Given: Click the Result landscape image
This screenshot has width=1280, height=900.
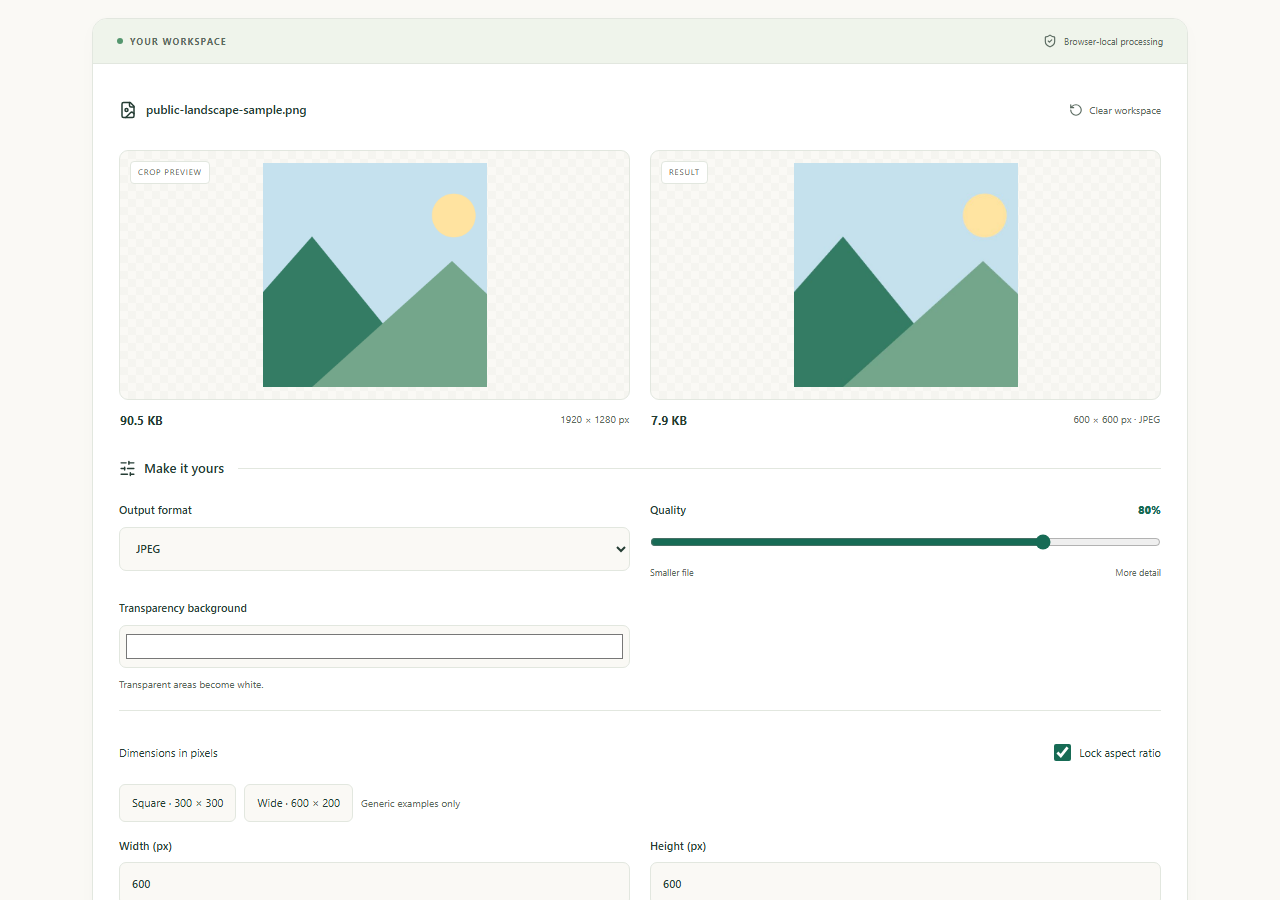Looking at the screenshot, I should pos(906,275).
